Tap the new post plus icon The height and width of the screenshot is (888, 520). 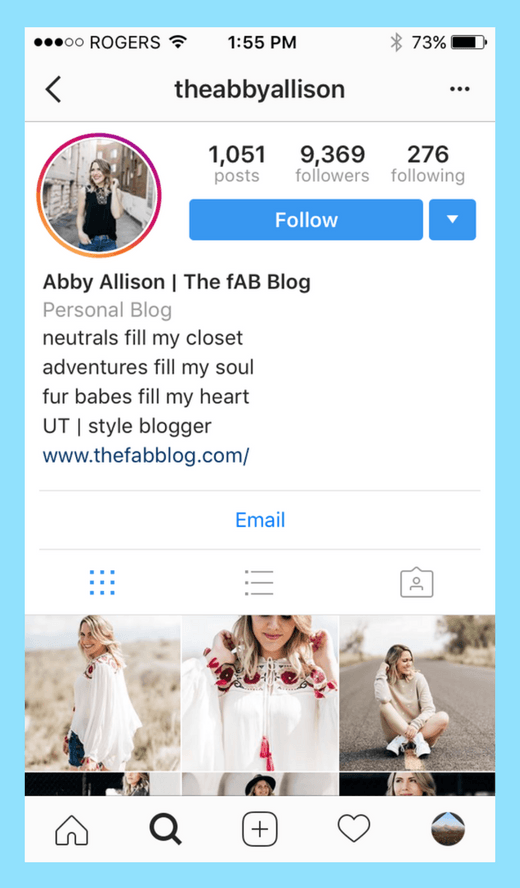(259, 830)
